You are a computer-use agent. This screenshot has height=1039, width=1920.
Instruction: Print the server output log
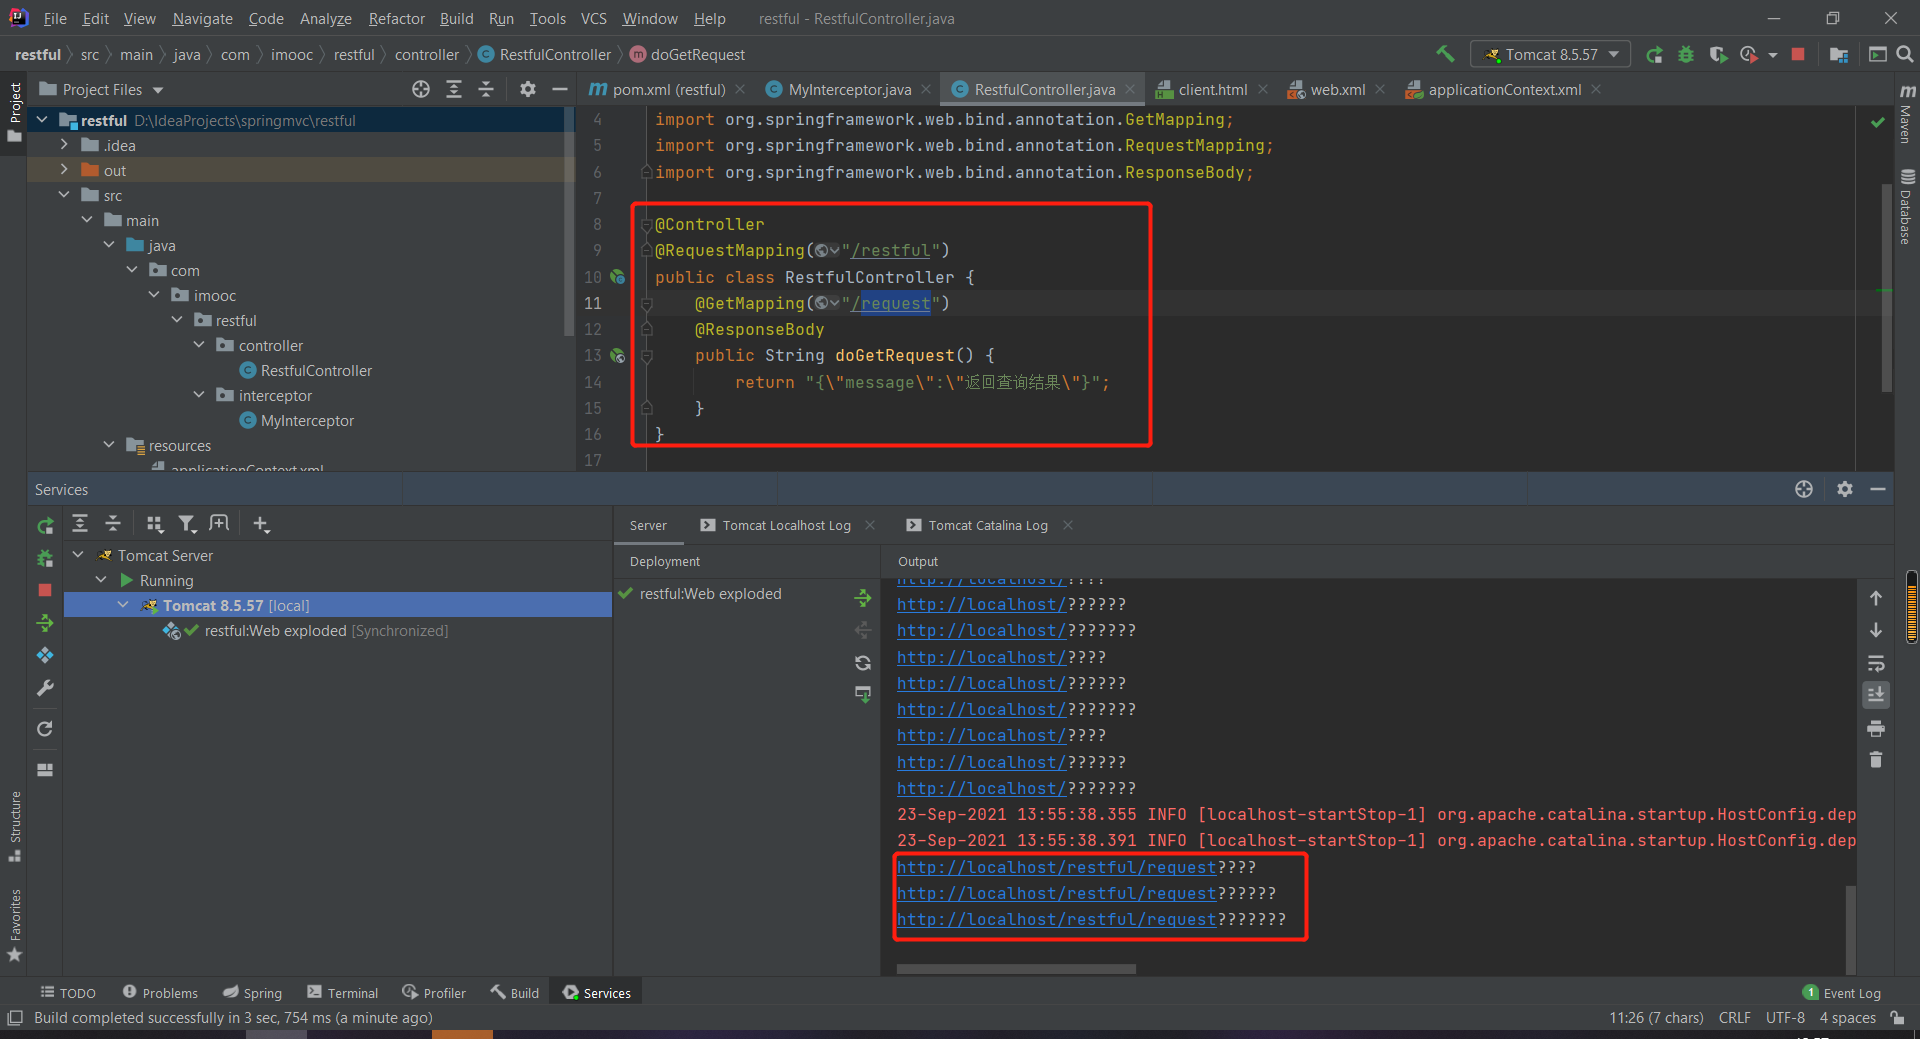coord(1876,728)
